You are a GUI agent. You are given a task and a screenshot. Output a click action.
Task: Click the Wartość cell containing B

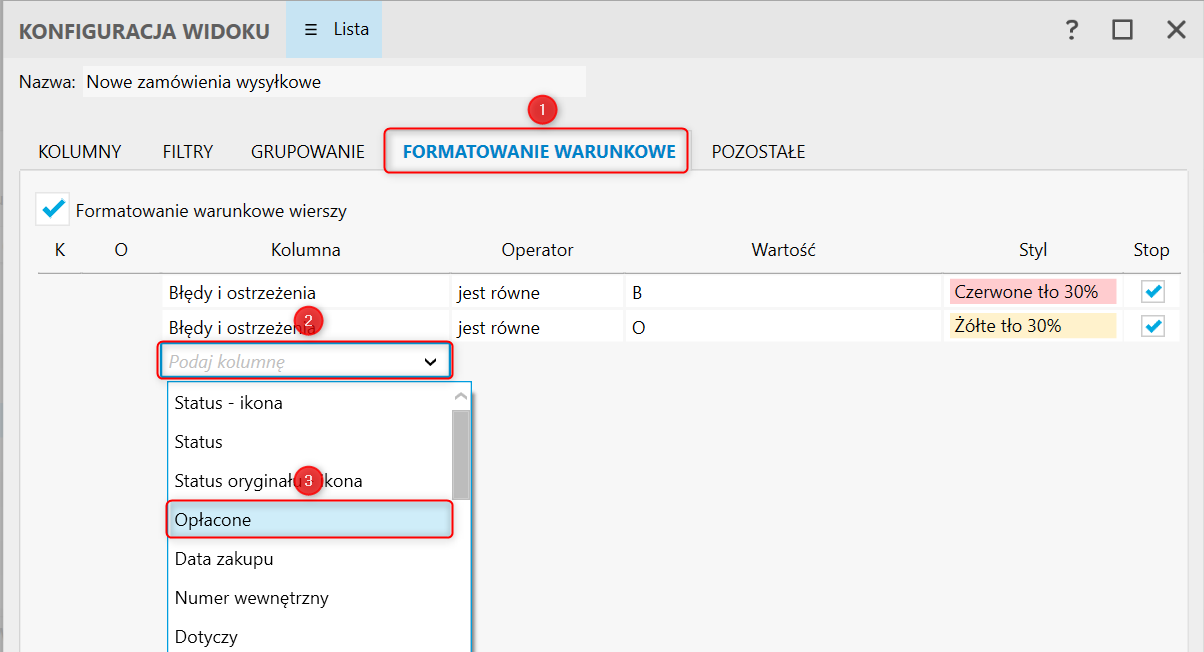(x=783, y=292)
